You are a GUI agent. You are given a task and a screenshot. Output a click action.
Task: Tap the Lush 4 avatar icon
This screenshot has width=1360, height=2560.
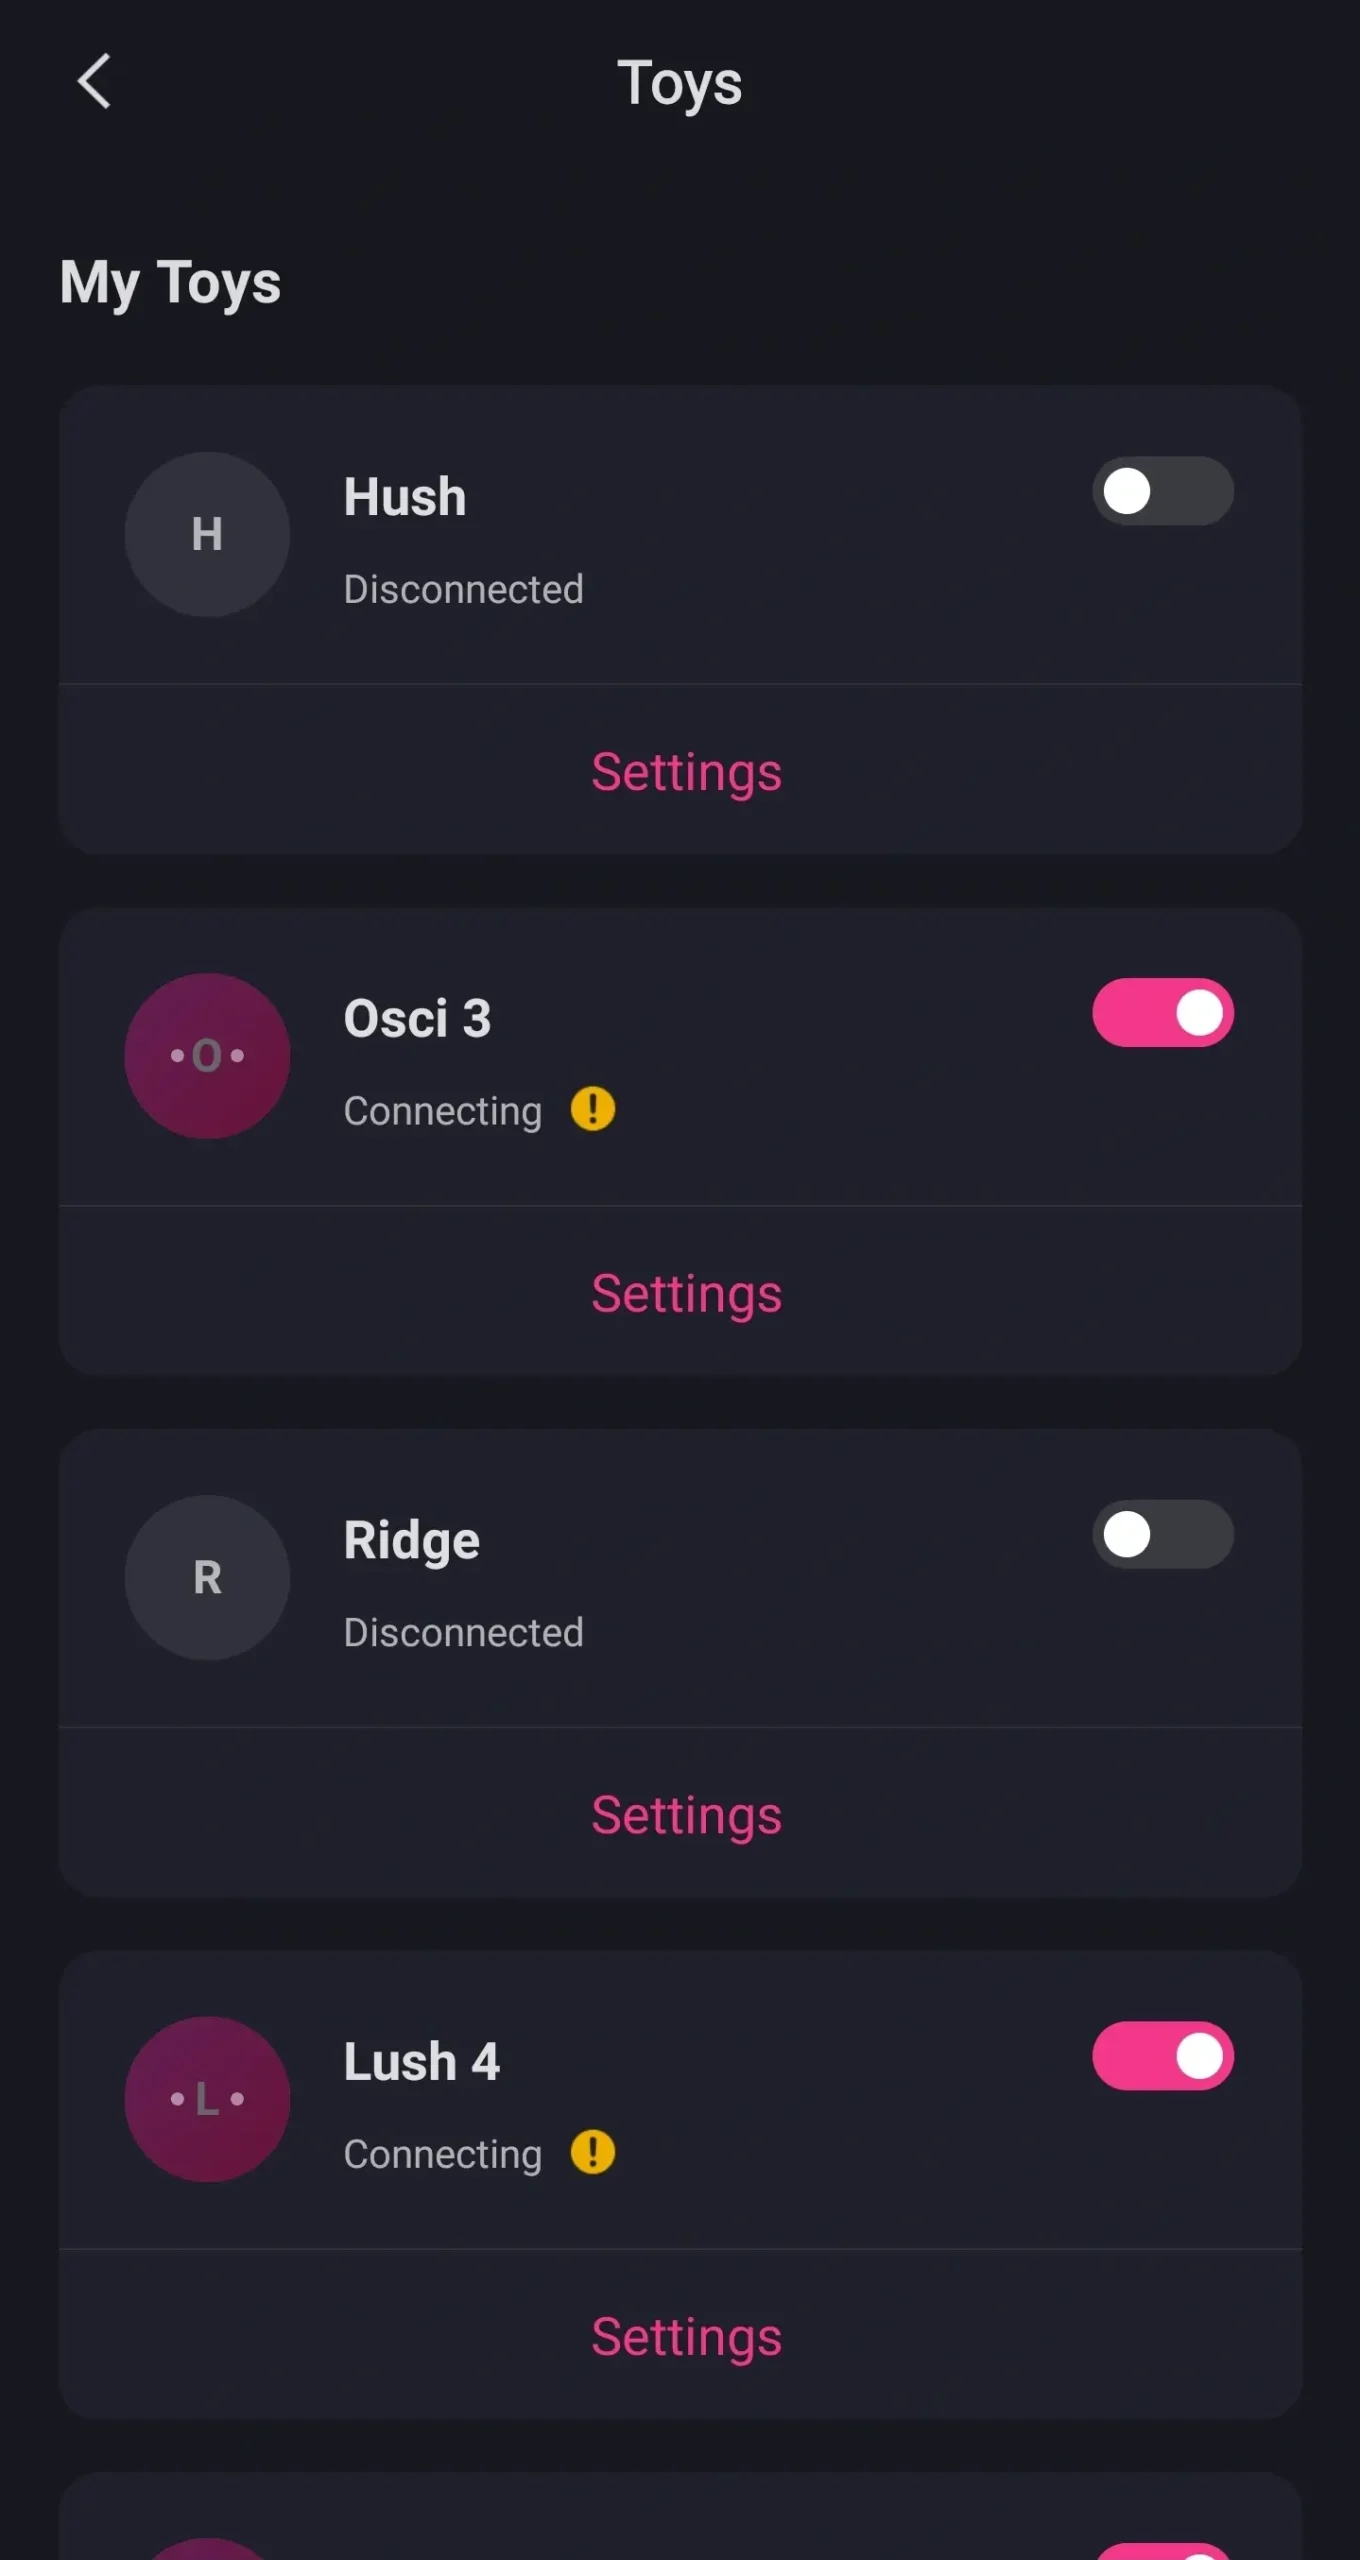[207, 2099]
